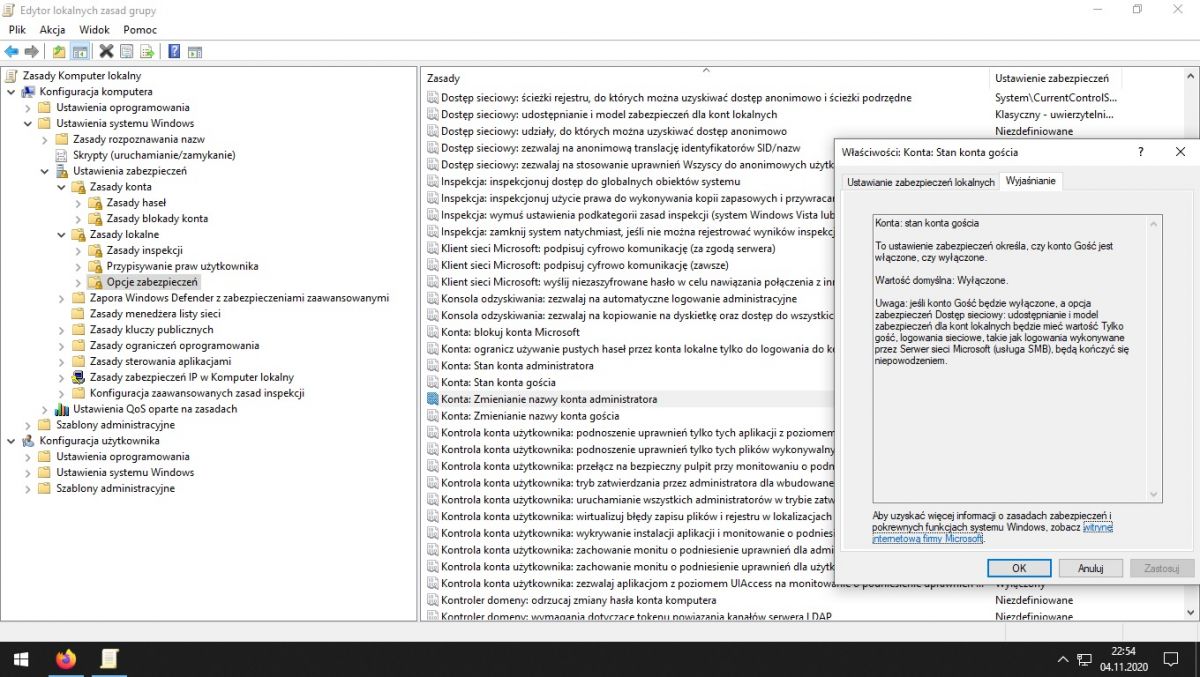The image size is (1200, 677).
Task: Open the Plik menu
Action: click(17, 30)
